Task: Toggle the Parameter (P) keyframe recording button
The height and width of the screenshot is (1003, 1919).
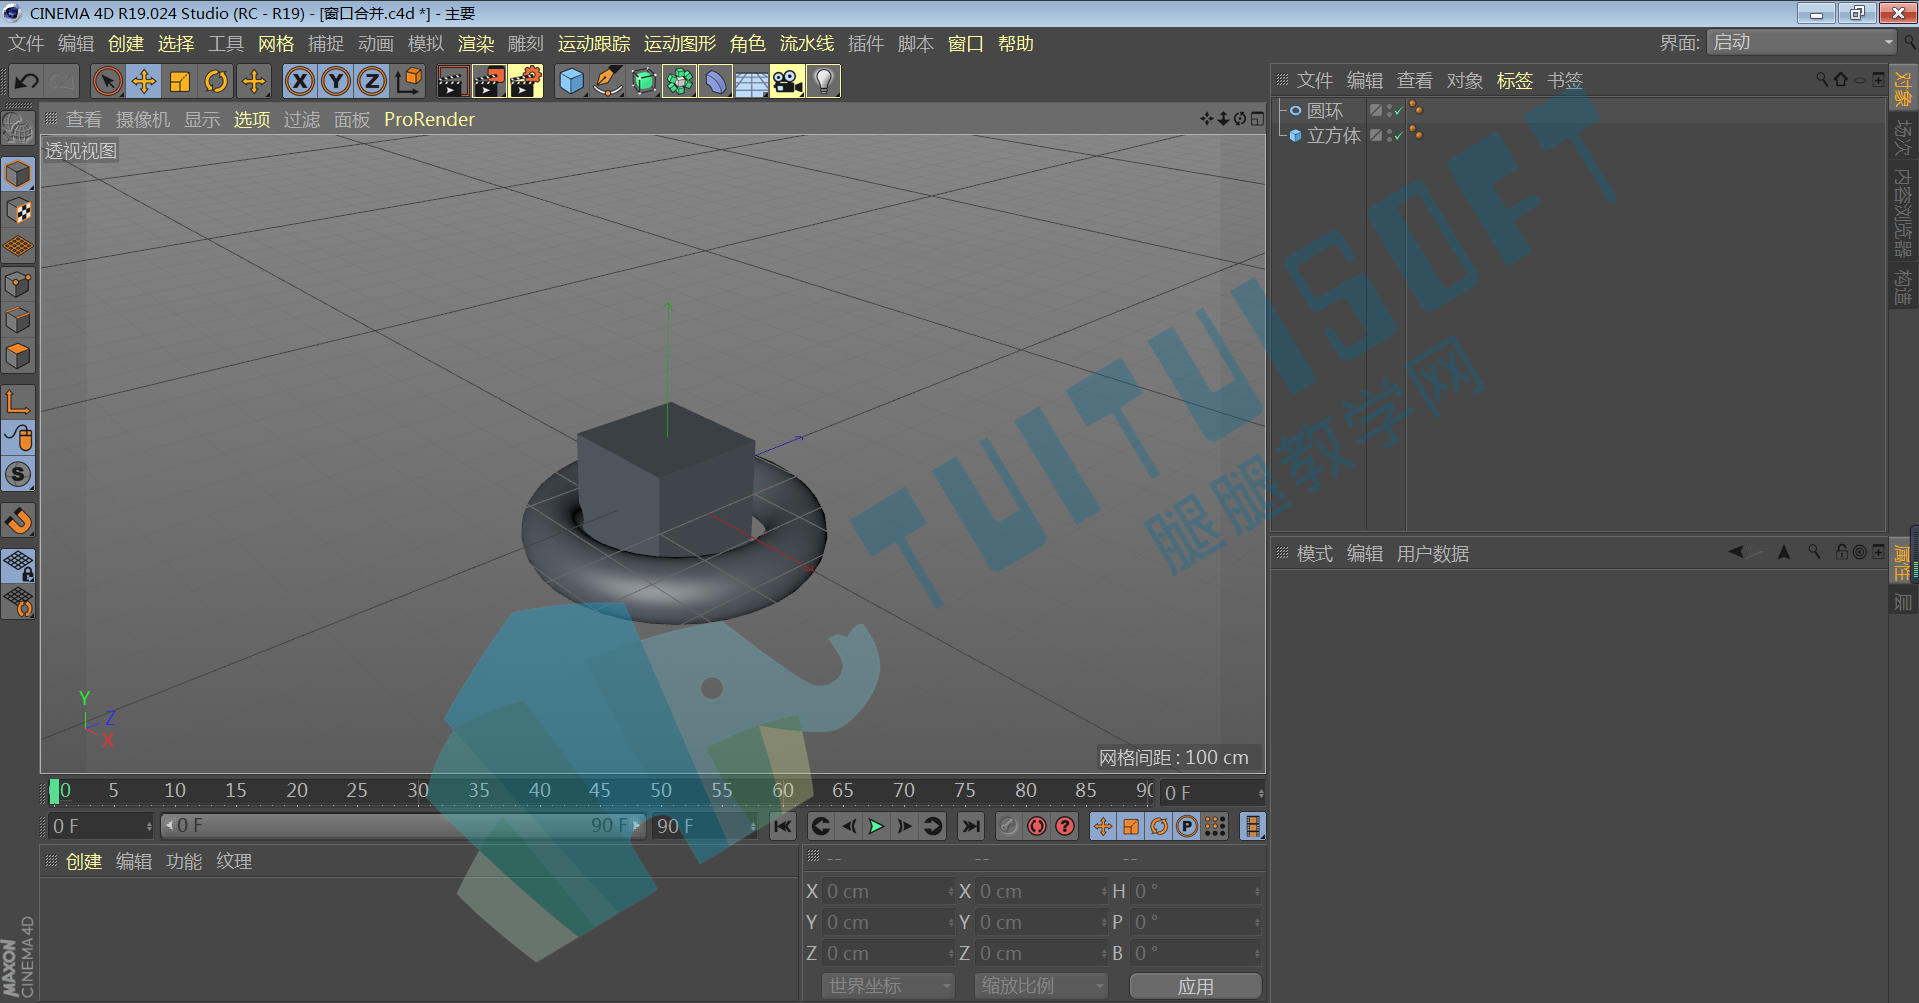Action: click(1186, 826)
